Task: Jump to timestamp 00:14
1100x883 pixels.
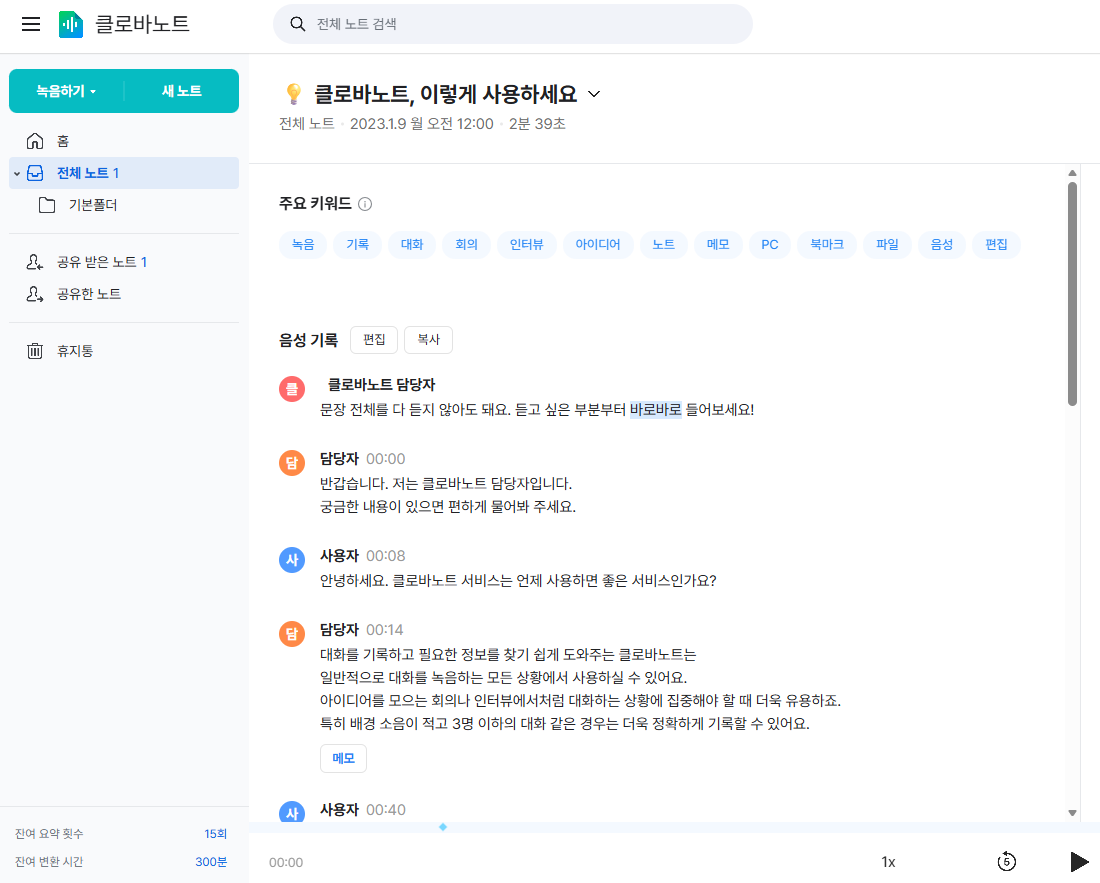Action: click(x=385, y=630)
